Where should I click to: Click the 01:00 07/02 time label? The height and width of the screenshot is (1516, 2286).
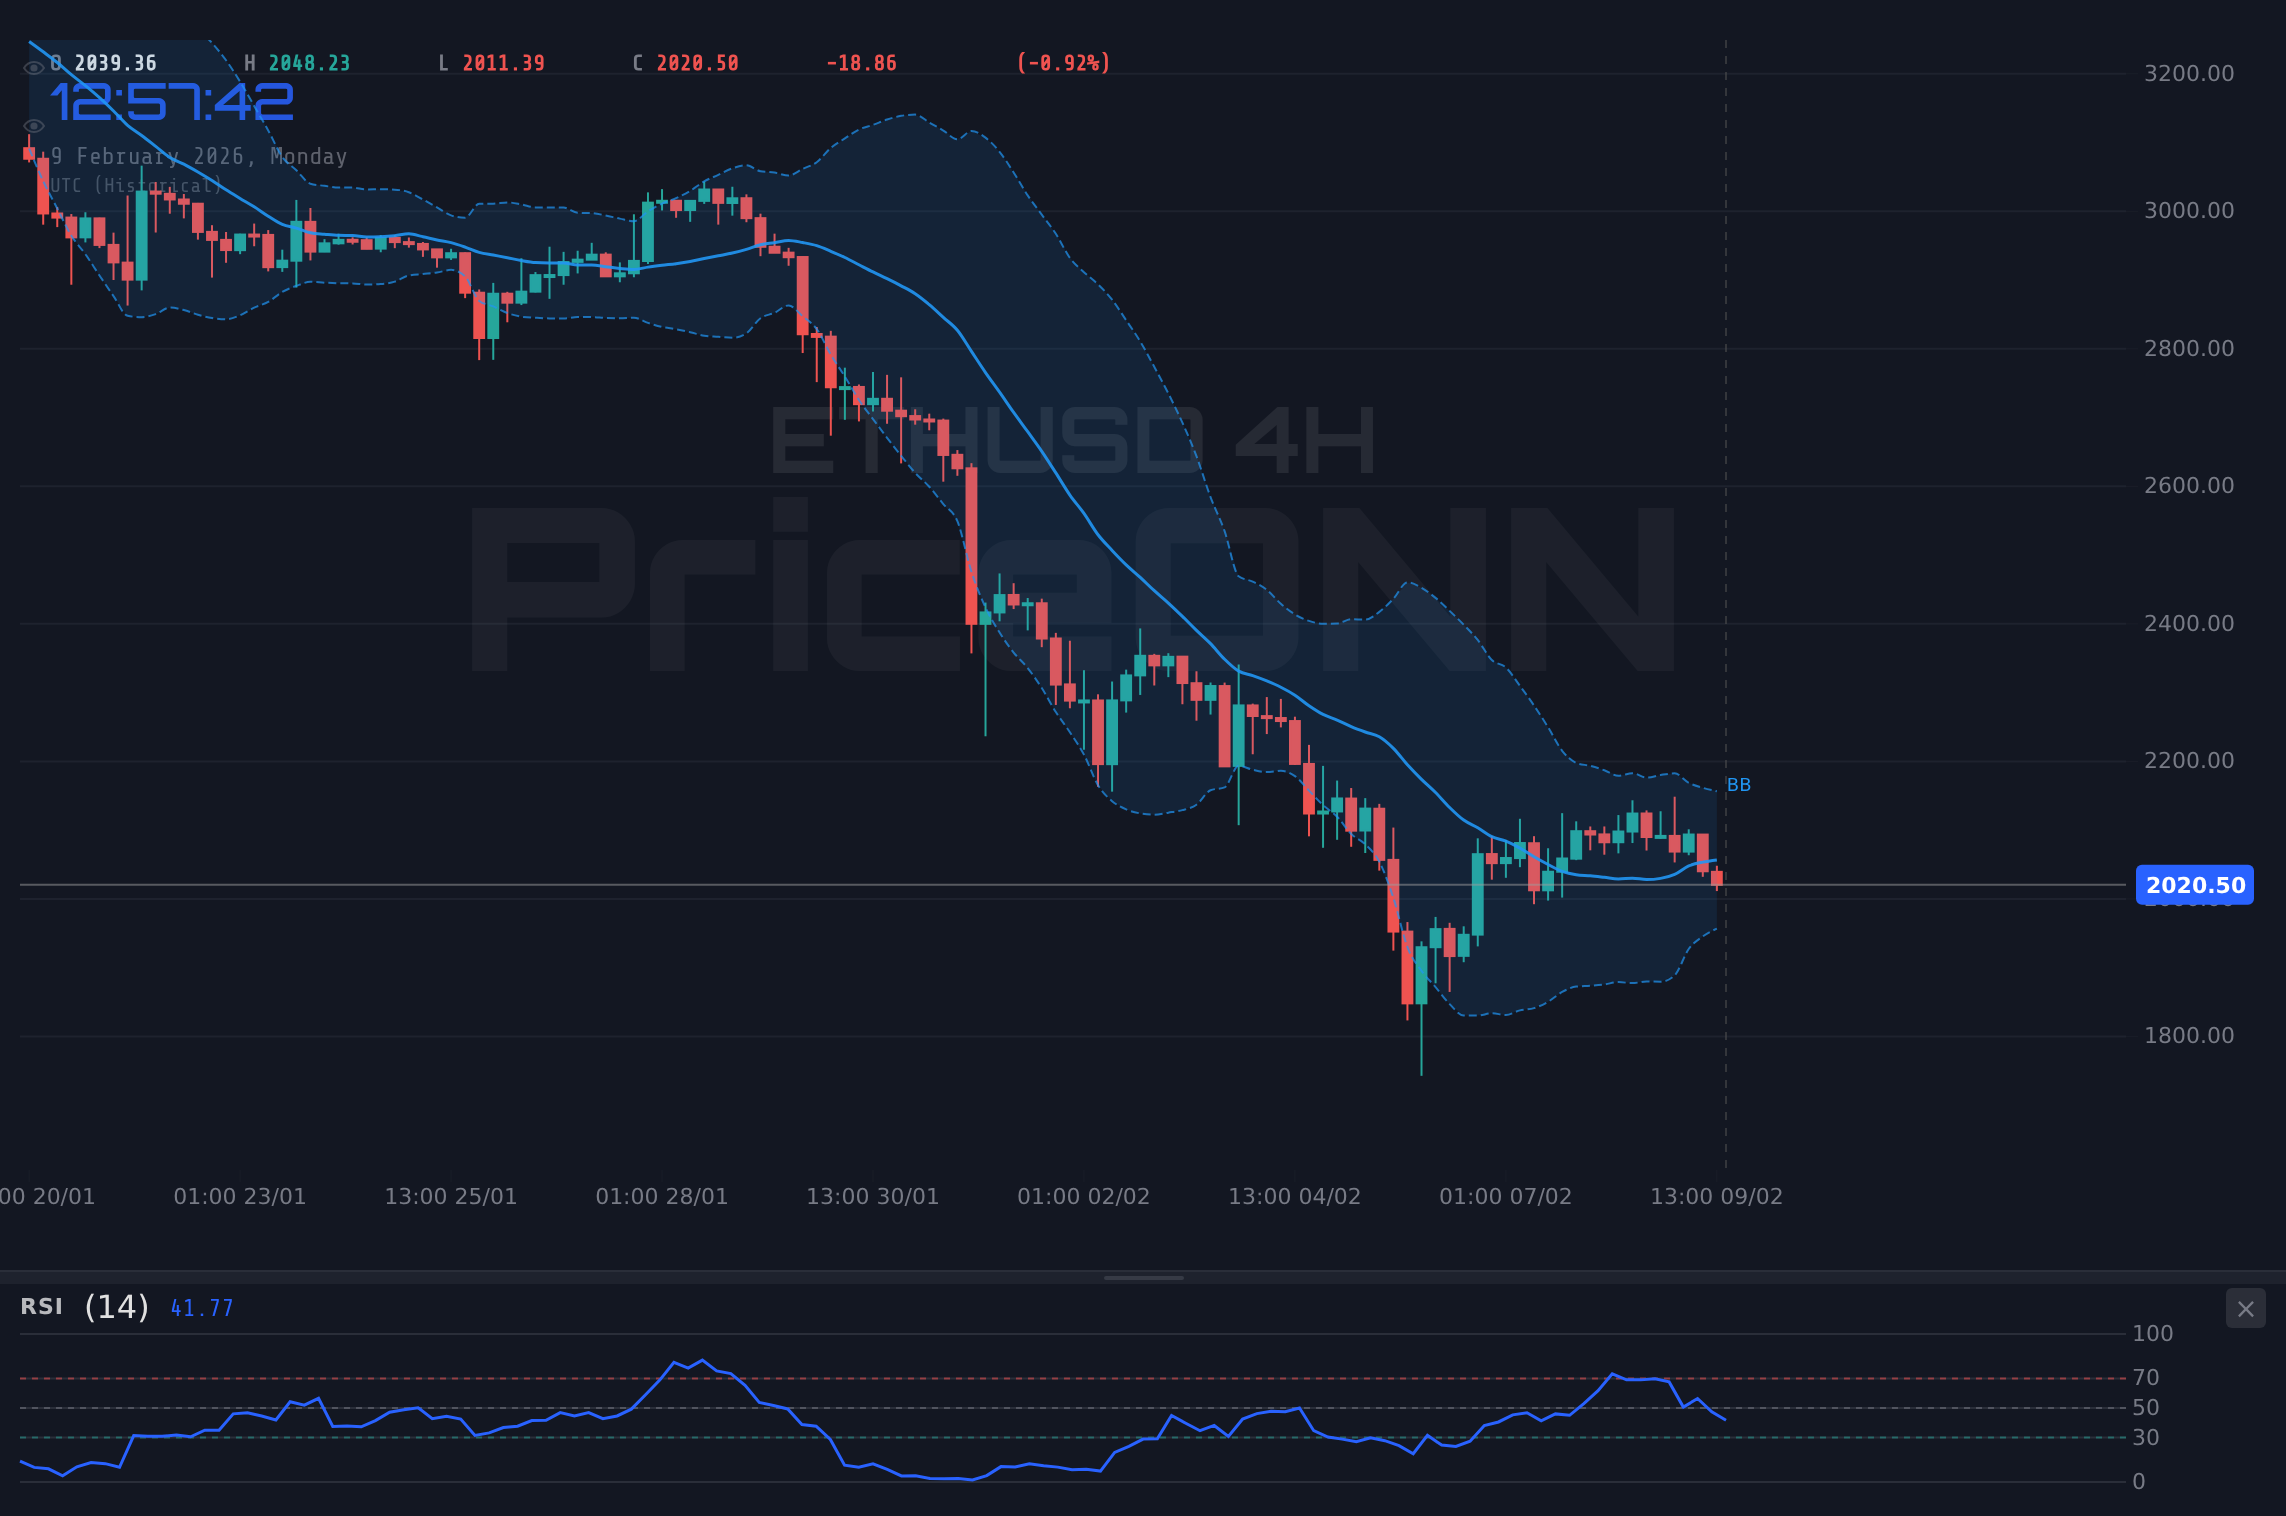(x=1506, y=1196)
